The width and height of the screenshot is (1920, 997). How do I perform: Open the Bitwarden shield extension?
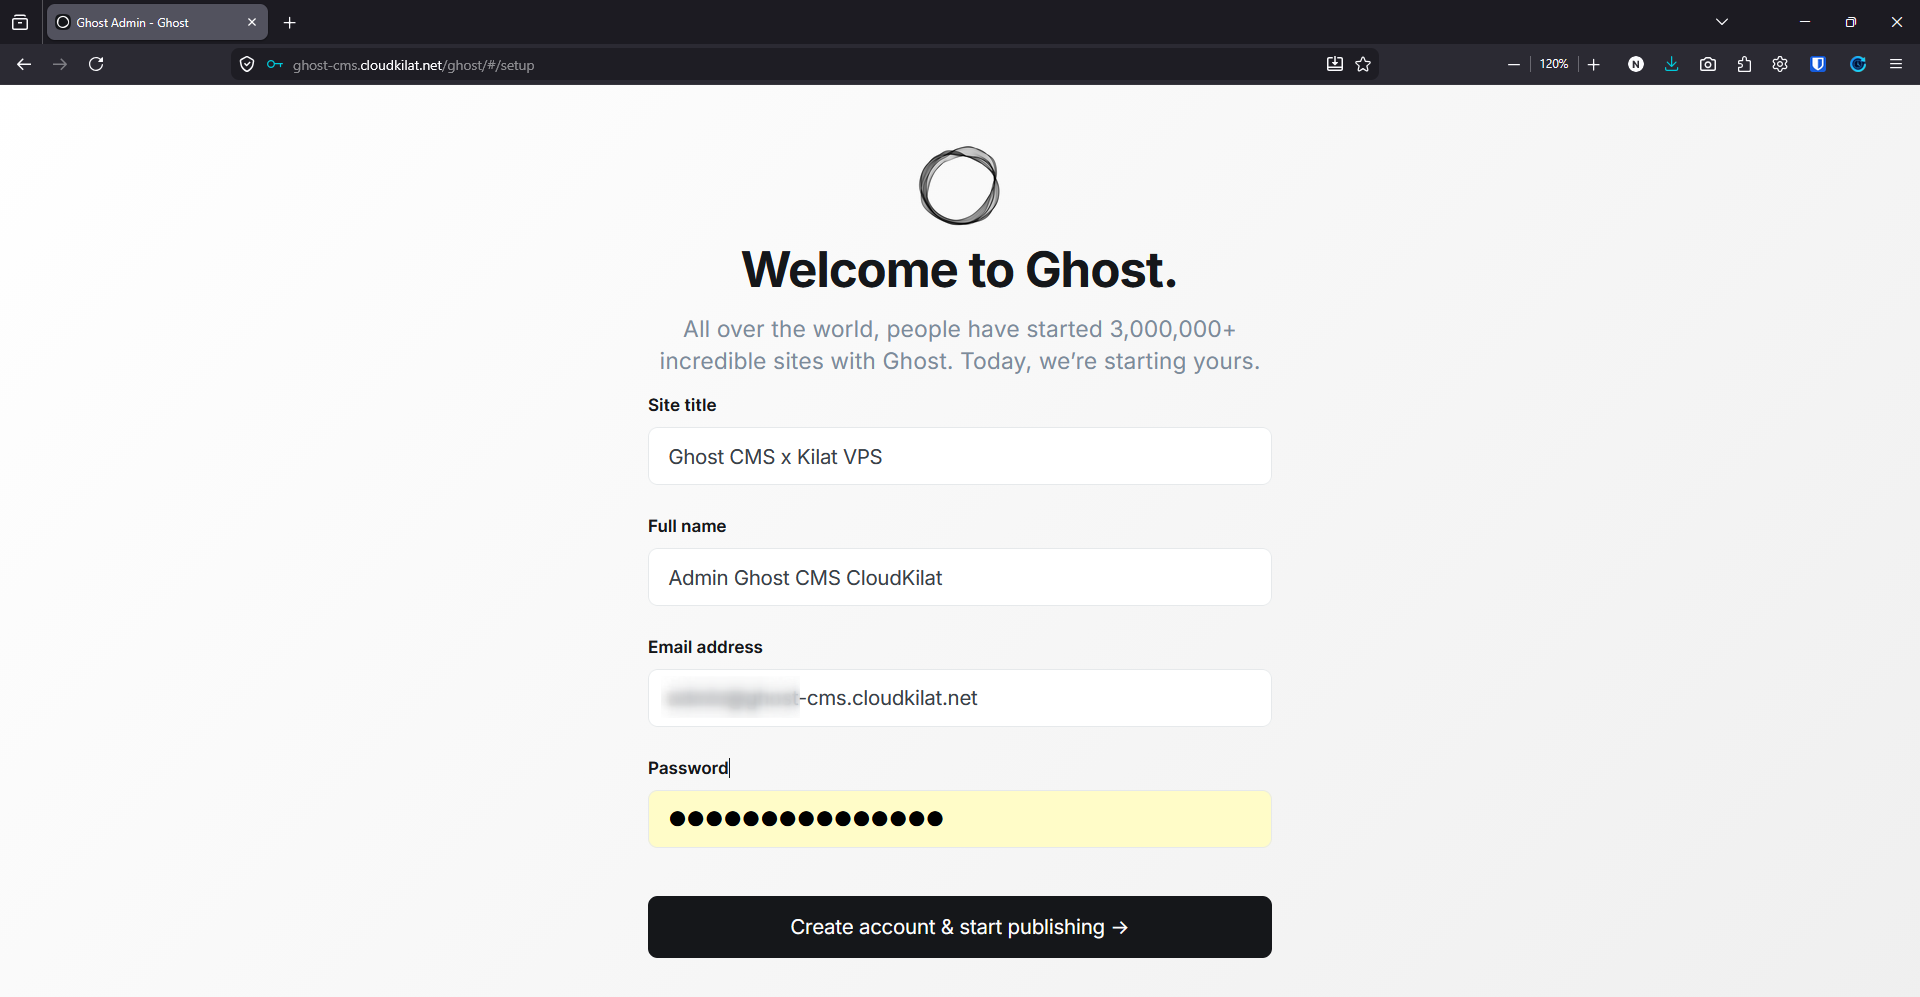[1818, 64]
